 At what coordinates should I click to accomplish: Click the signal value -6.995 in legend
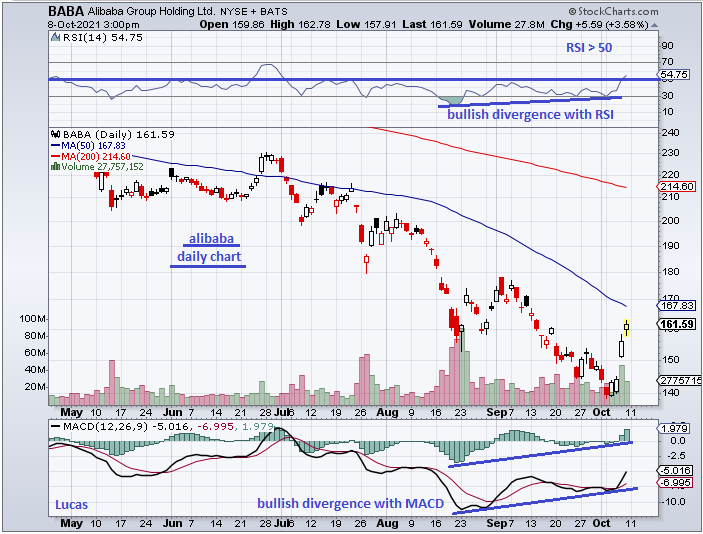pos(214,426)
